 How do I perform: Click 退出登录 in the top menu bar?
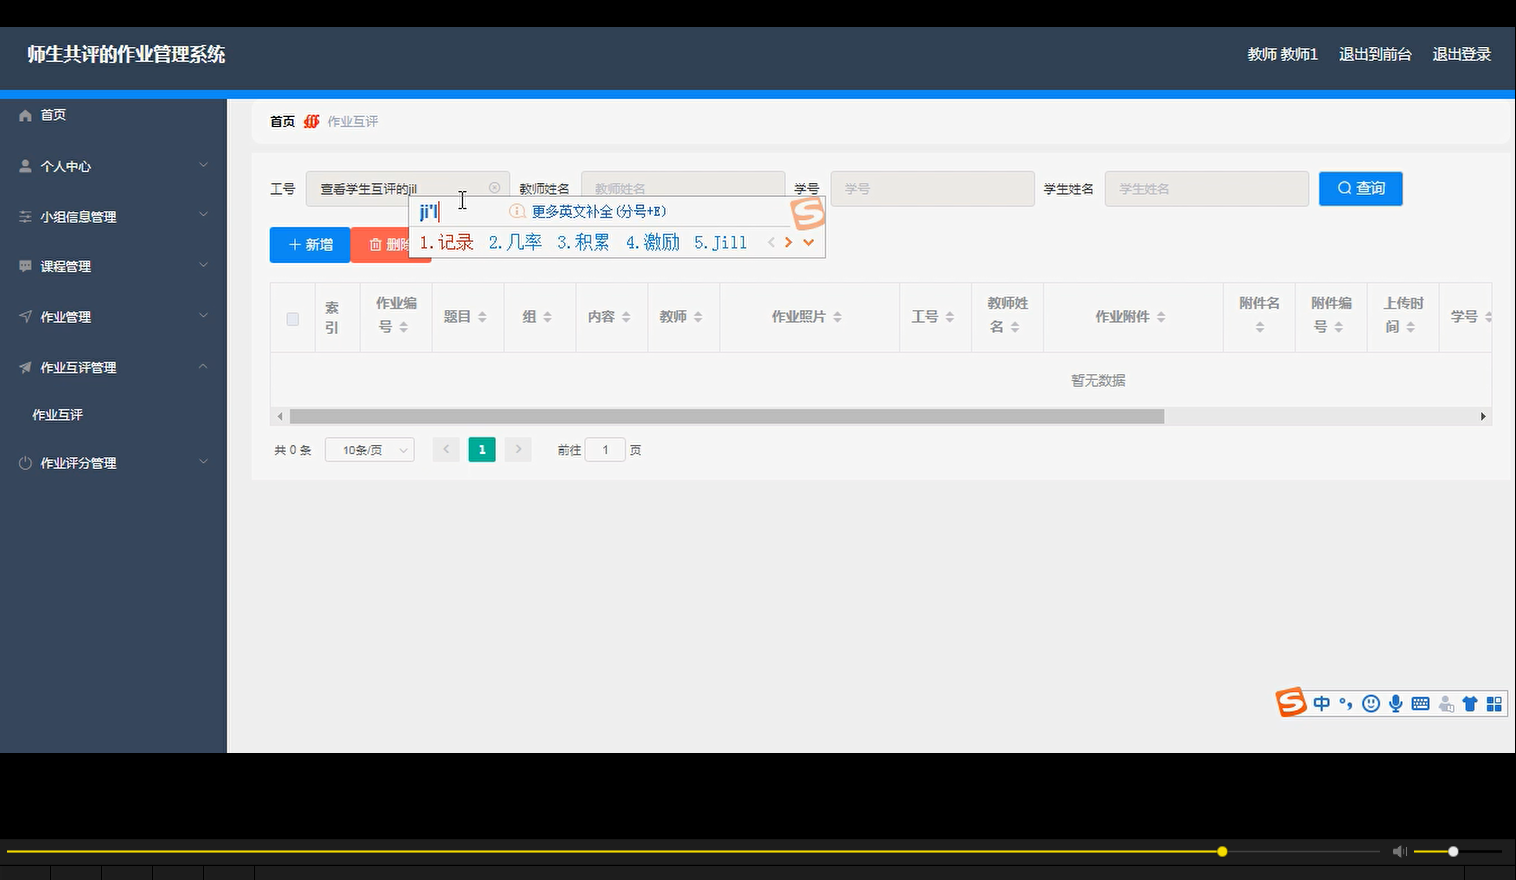[1461, 54]
